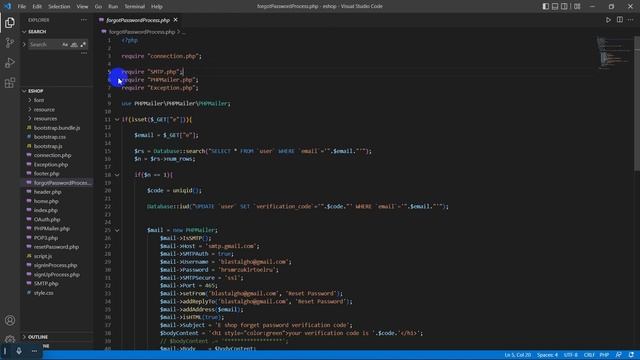Open Customize Layout icon in title bar
Screen dimensions: 640x360
[x=577, y=7]
